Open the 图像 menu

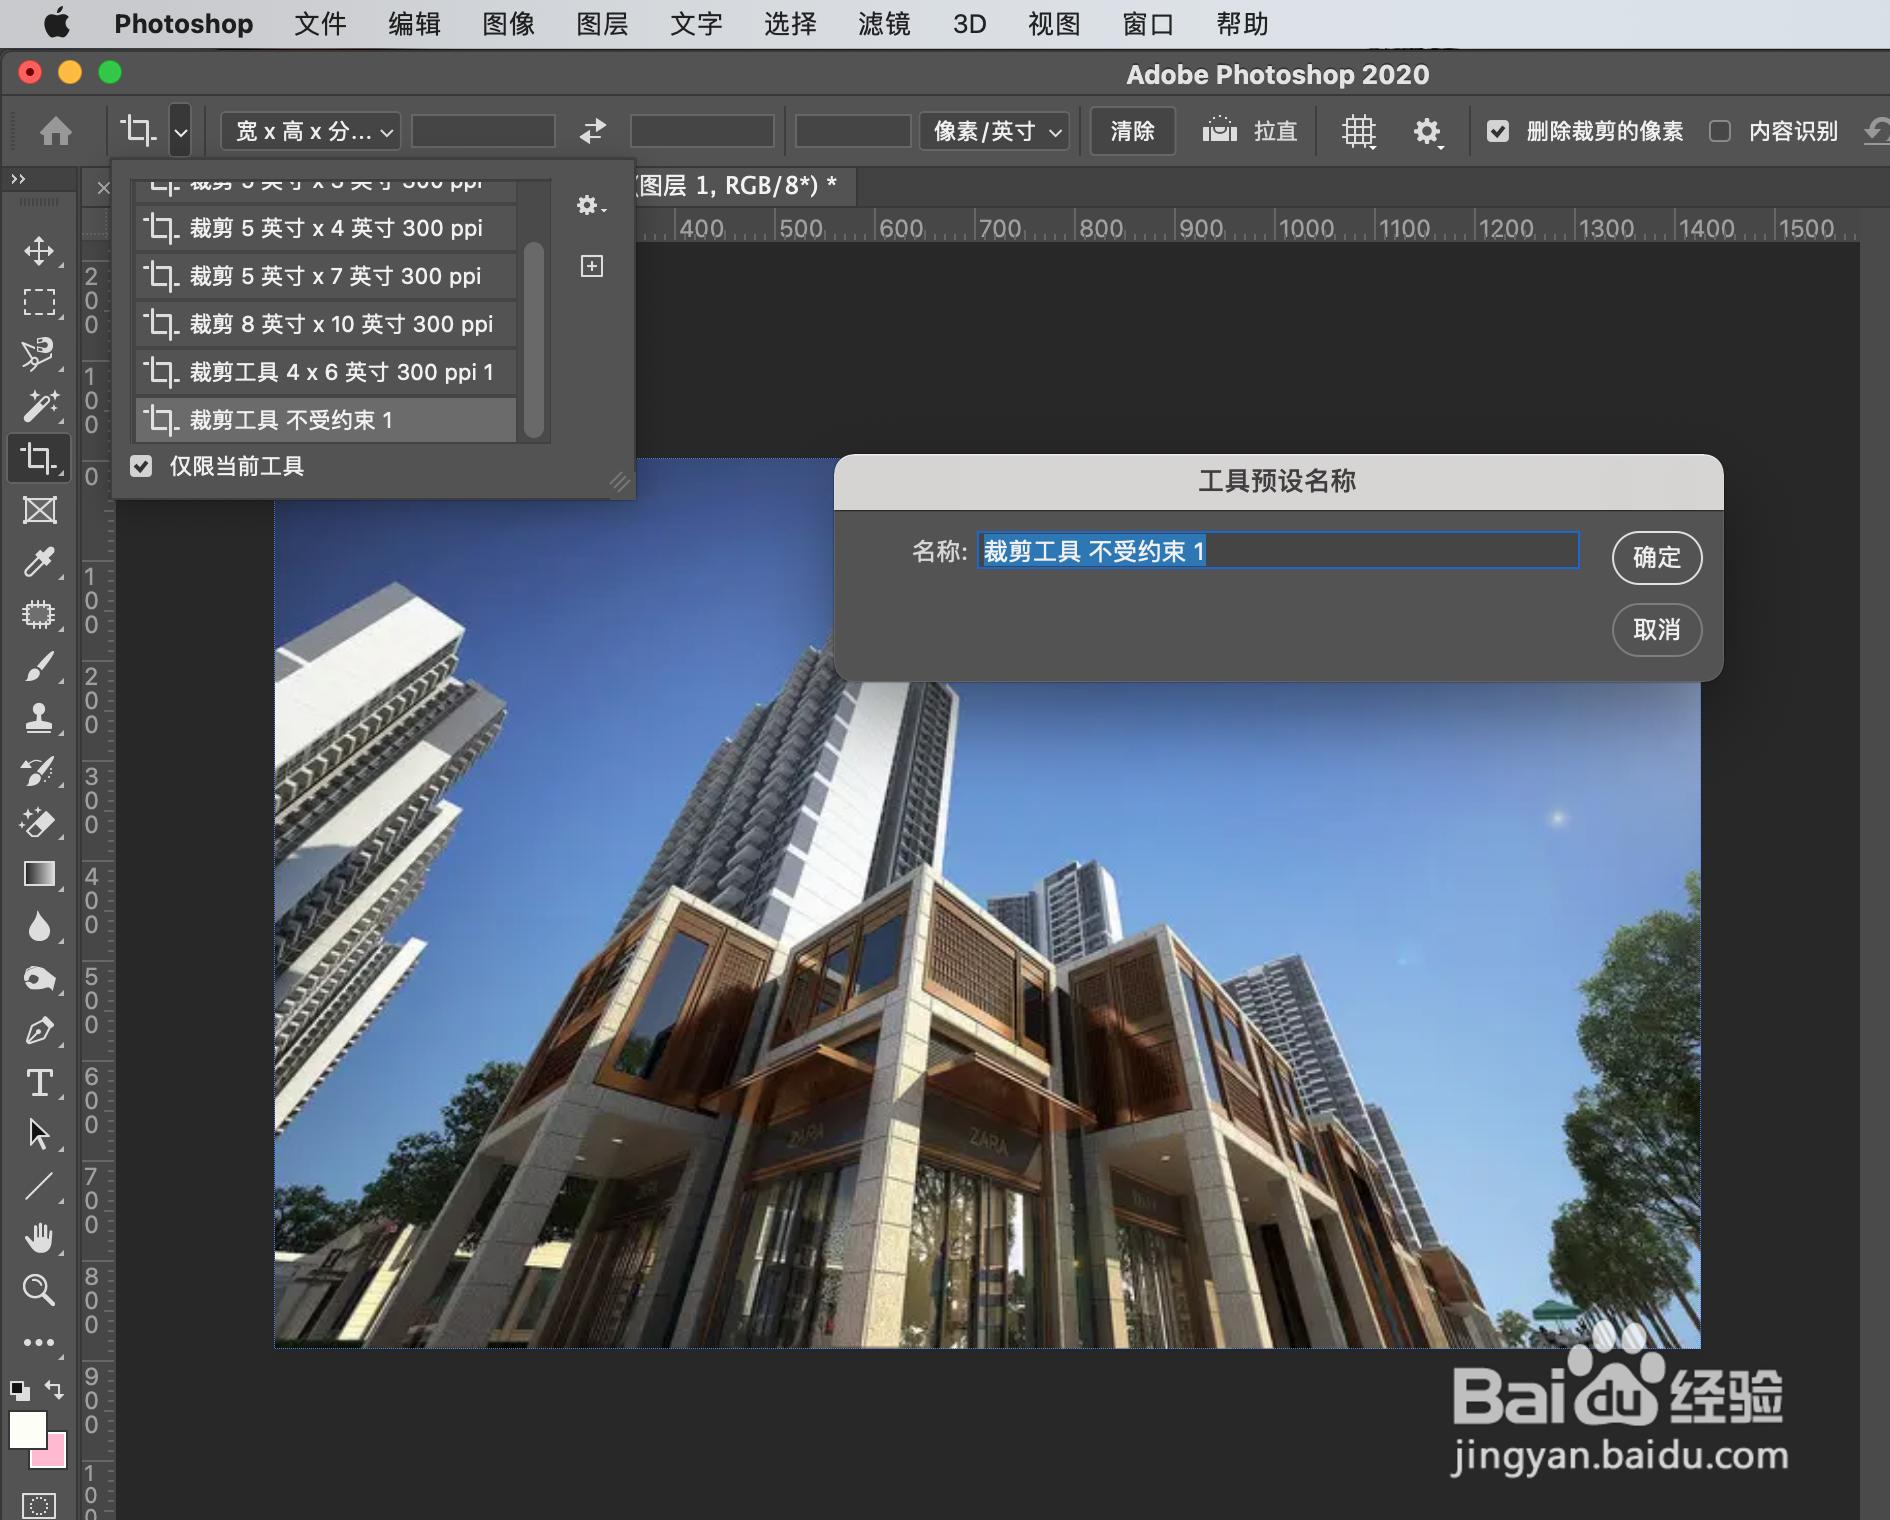coord(508,24)
